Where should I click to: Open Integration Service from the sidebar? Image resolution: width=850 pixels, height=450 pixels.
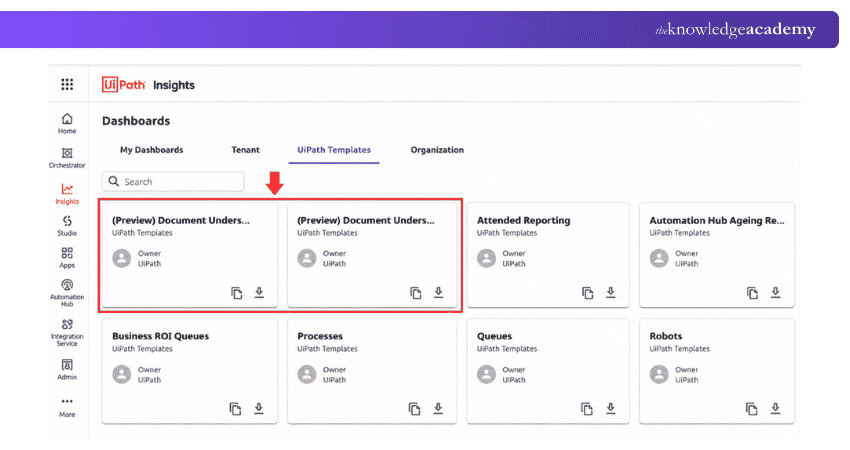coord(67,332)
